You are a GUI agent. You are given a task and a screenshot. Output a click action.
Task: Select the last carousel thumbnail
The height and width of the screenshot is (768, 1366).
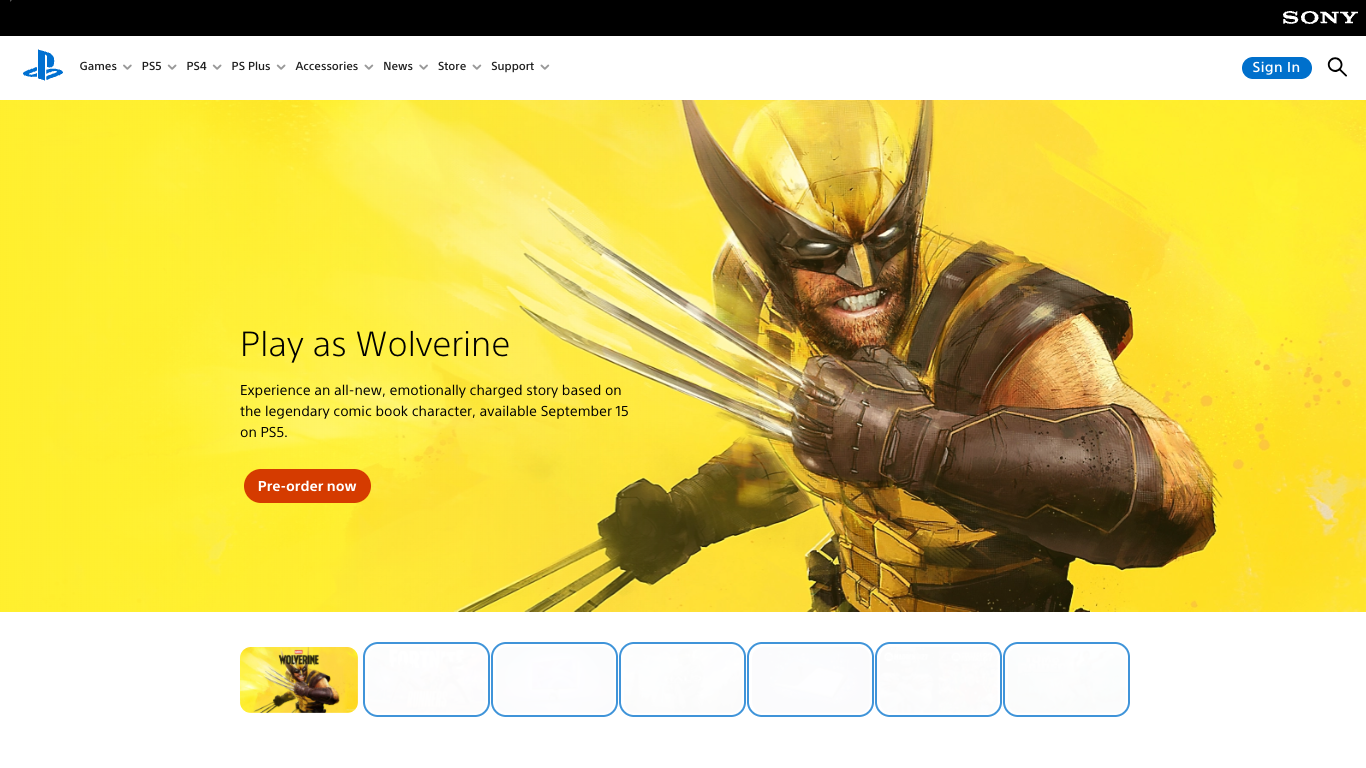pos(1066,680)
